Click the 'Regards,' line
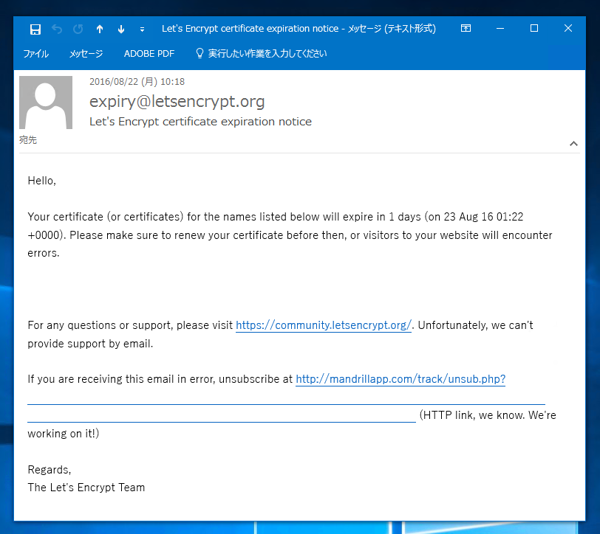The height and width of the screenshot is (534, 600). click(x=49, y=469)
